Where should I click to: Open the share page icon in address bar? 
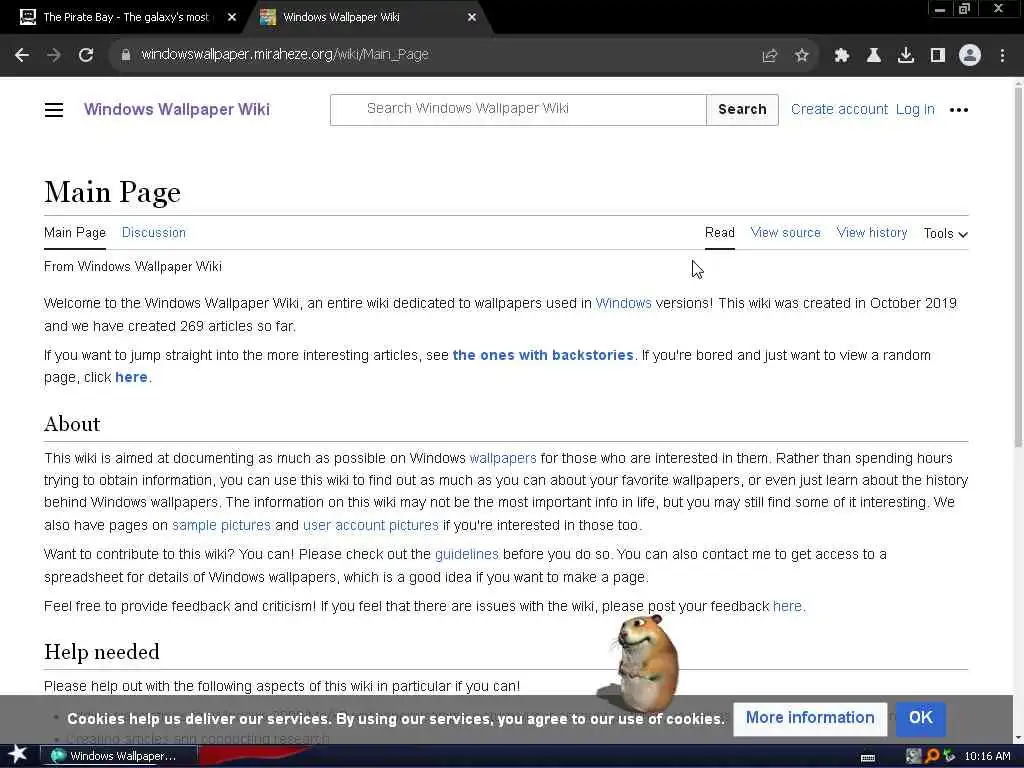pyautogui.click(x=770, y=56)
